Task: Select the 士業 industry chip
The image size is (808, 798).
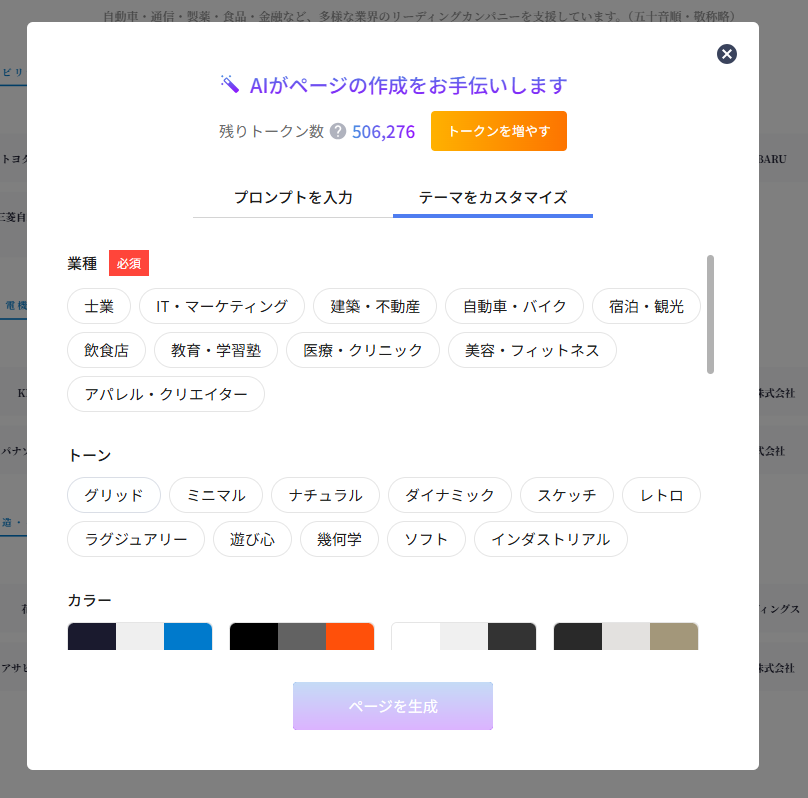Action: click(x=99, y=306)
